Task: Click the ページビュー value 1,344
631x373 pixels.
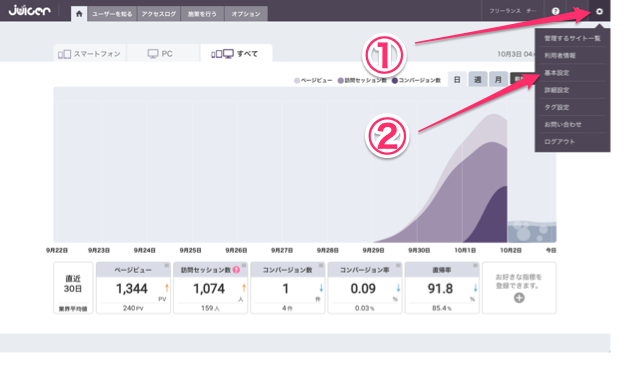Action: click(x=132, y=289)
